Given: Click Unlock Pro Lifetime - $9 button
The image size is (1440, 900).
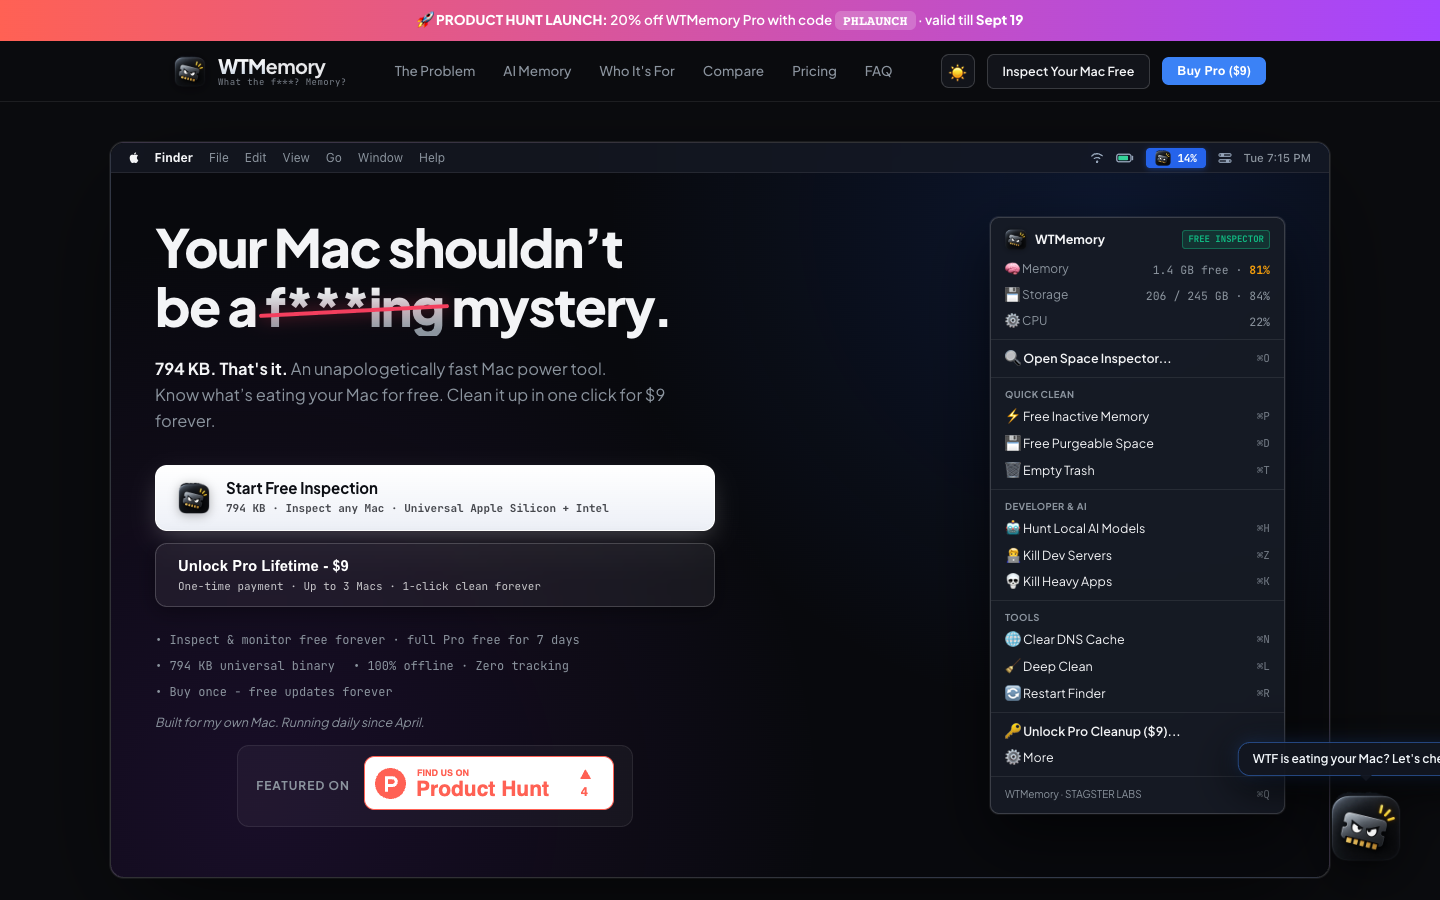Looking at the screenshot, I should [435, 575].
